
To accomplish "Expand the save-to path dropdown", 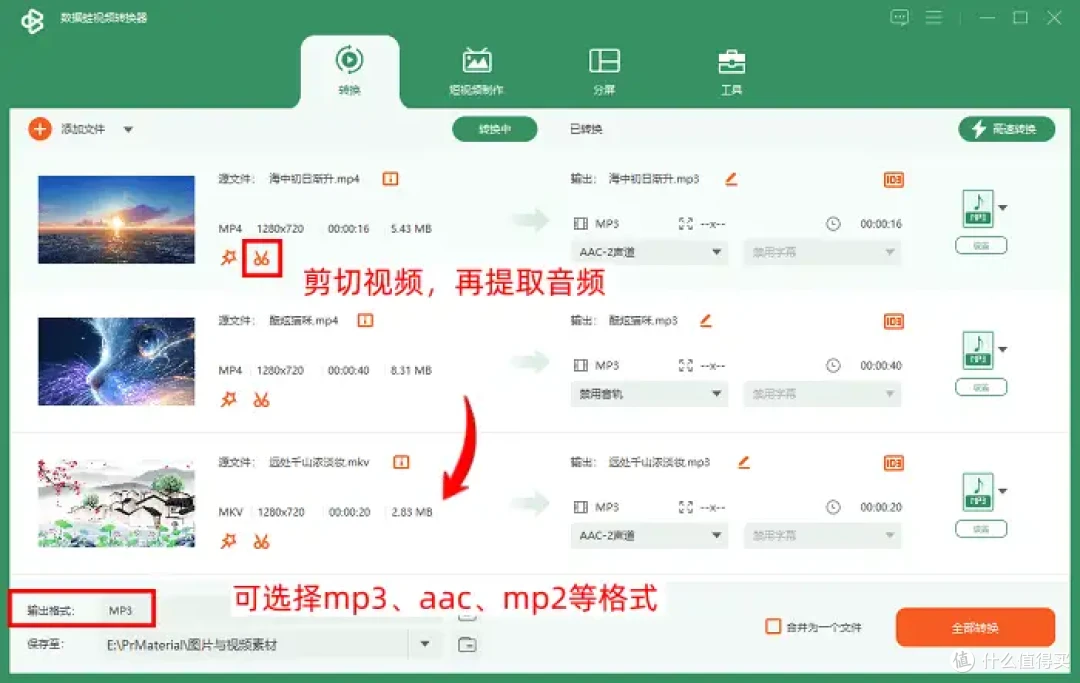I will tap(425, 644).
